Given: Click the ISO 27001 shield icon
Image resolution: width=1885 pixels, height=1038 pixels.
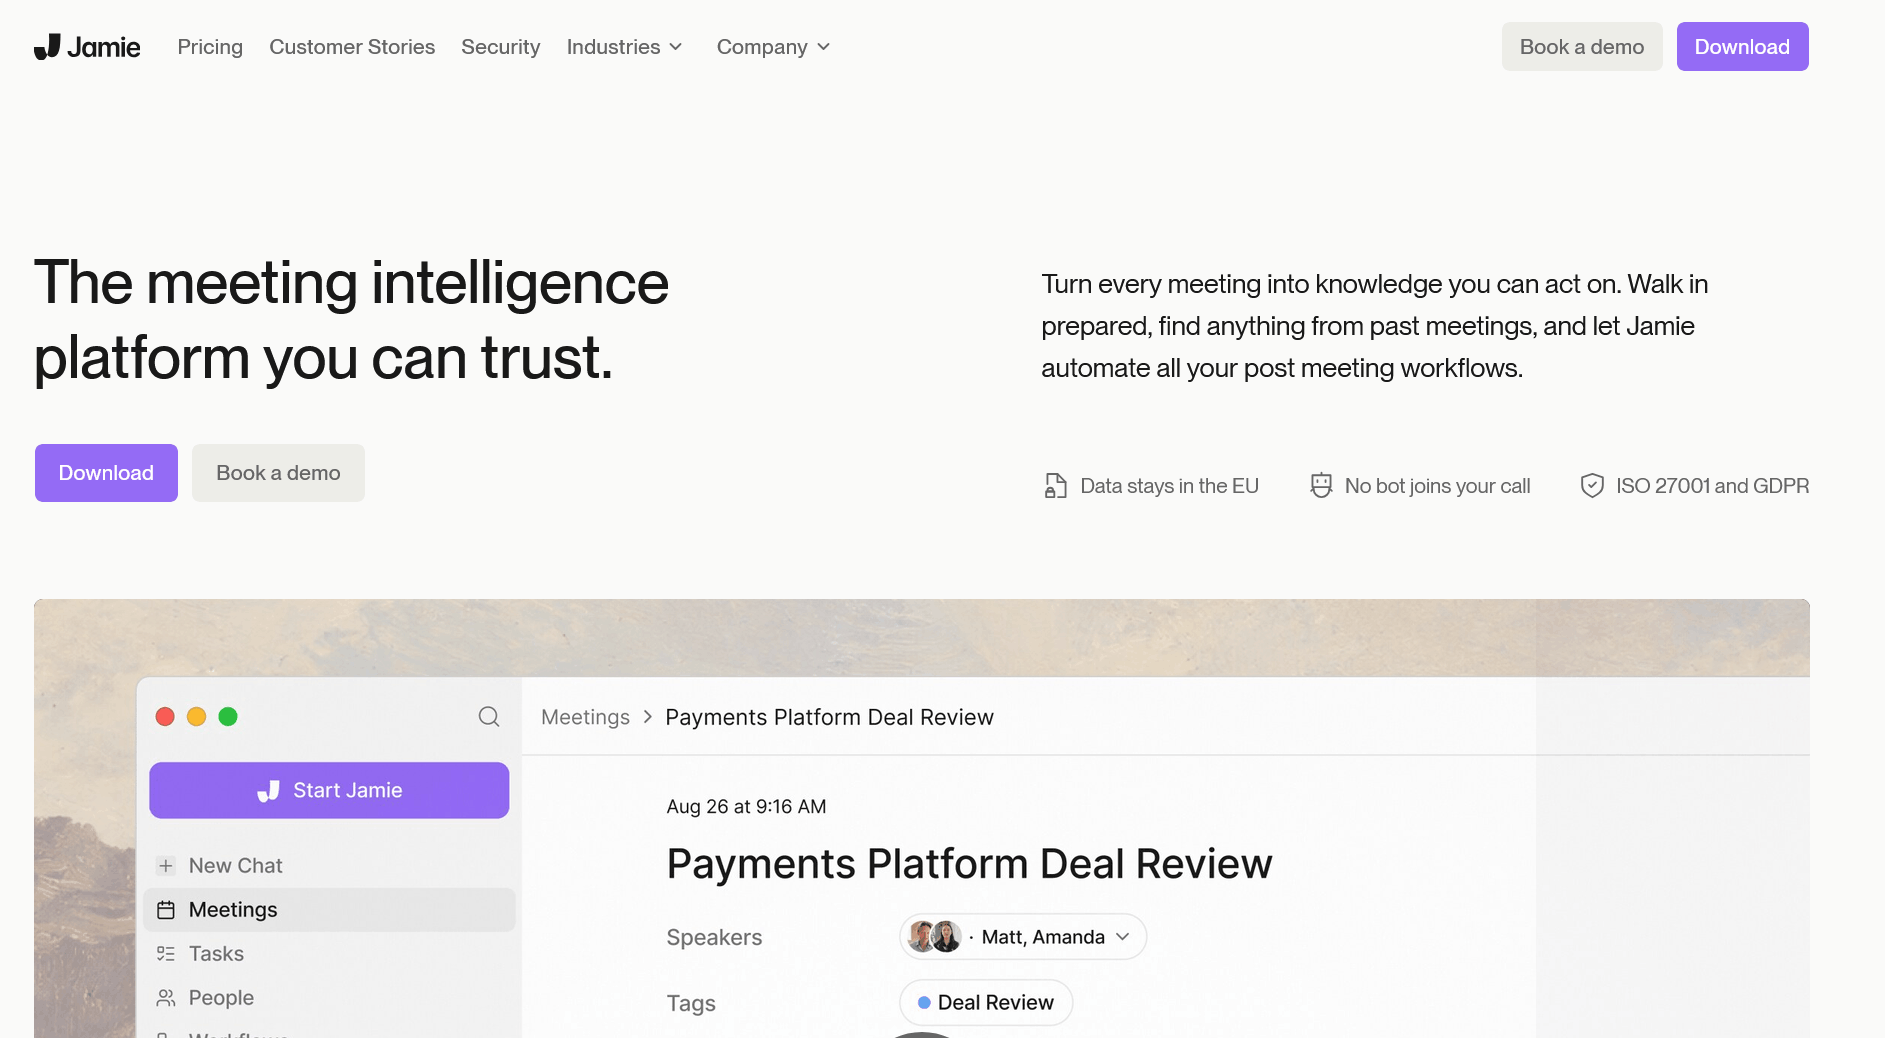Looking at the screenshot, I should pos(1592,486).
